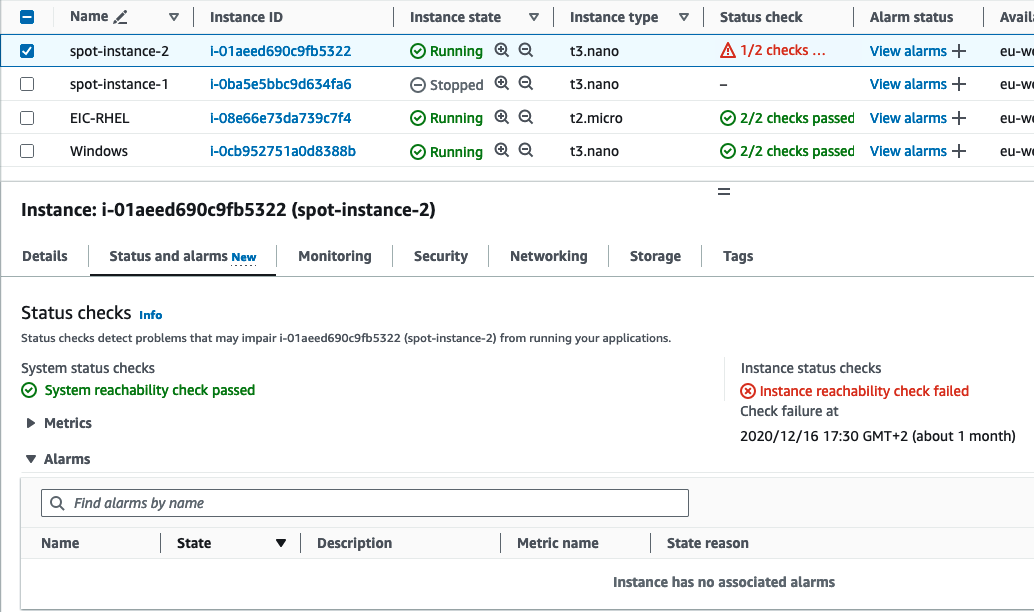The image size is (1034, 612).
Task: Show the Tags tab
Action: click(738, 256)
